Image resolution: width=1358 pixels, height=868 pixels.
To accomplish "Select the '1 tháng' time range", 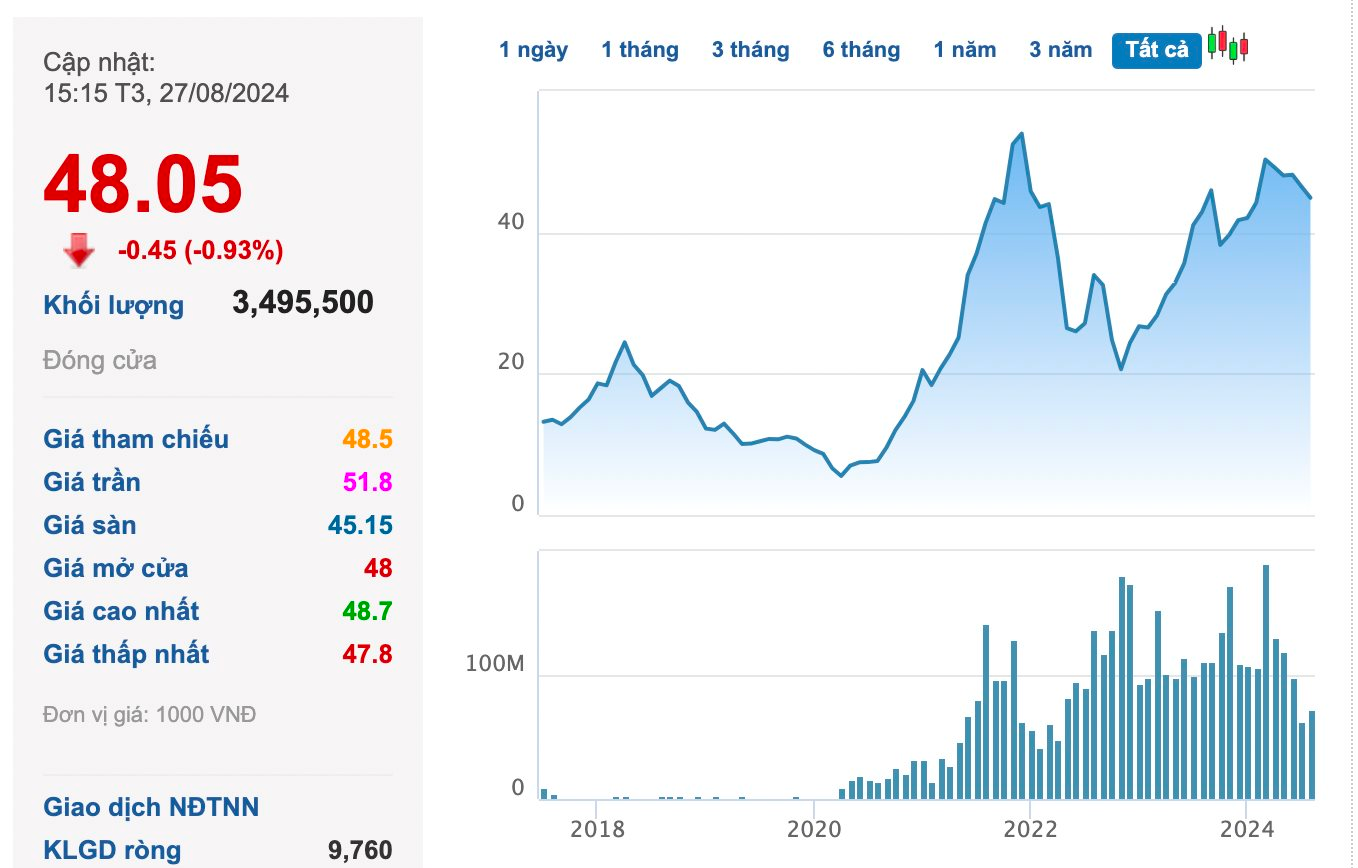I will tap(639, 50).
